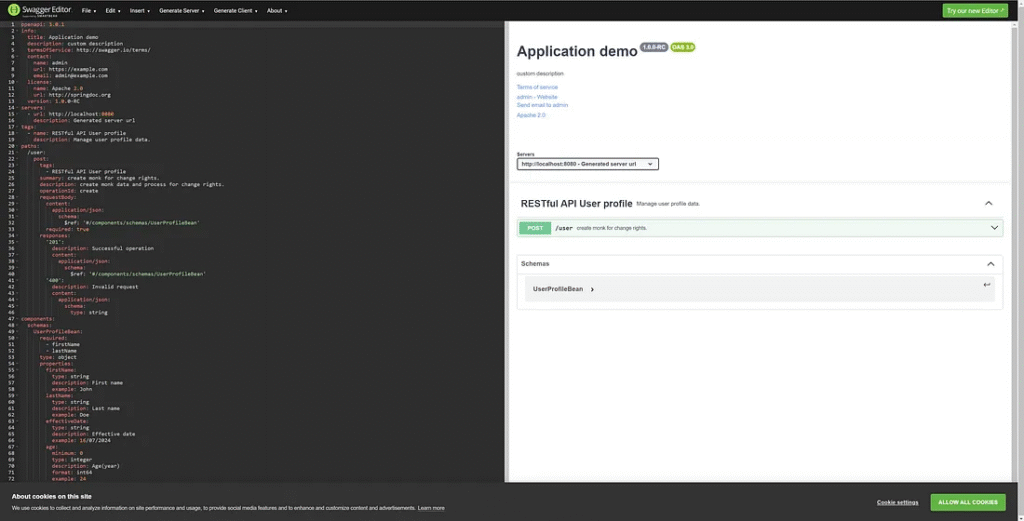Screen dimensions: 1024x521
Task: Collapse the Schemas section
Action: coord(990,264)
